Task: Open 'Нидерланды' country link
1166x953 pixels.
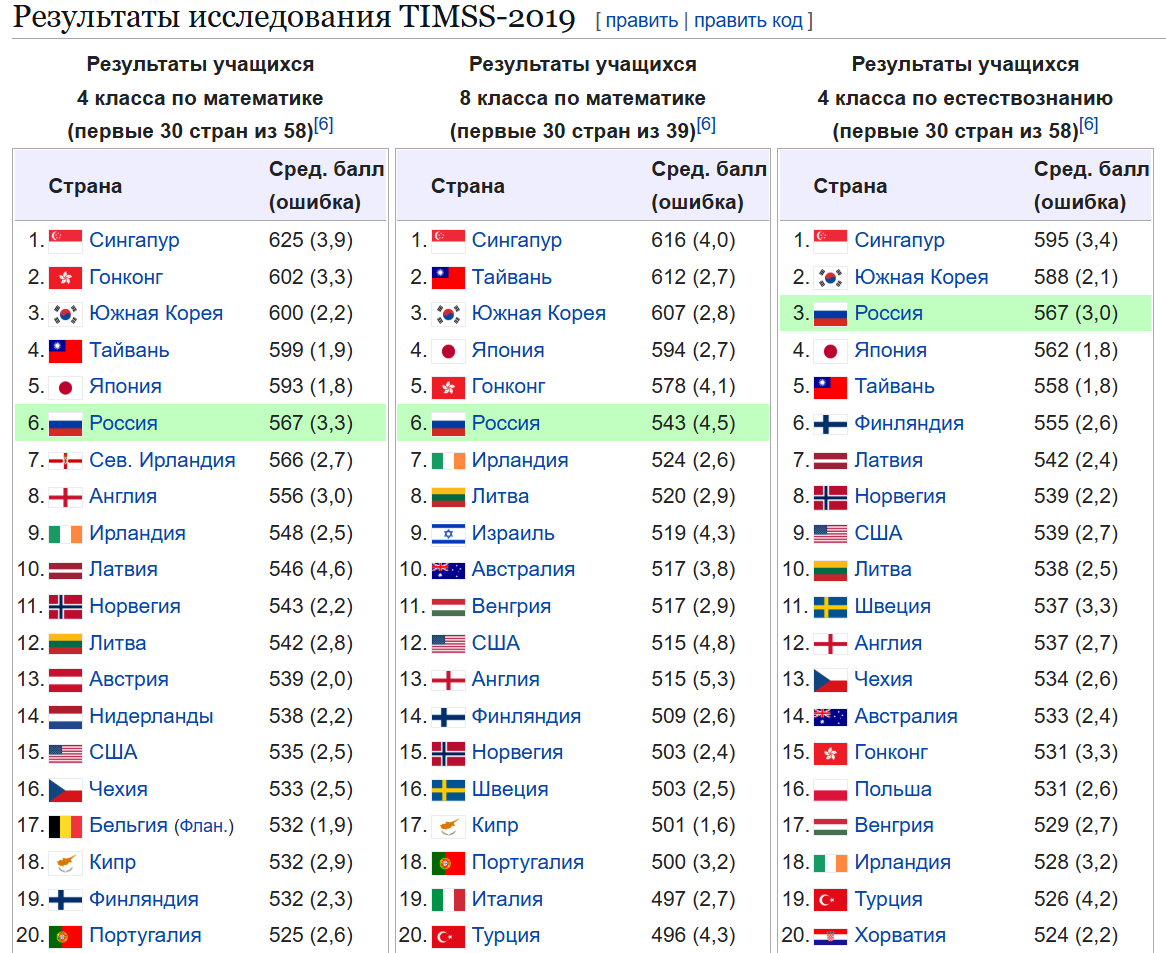Action: pyautogui.click(x=151, y=716)
